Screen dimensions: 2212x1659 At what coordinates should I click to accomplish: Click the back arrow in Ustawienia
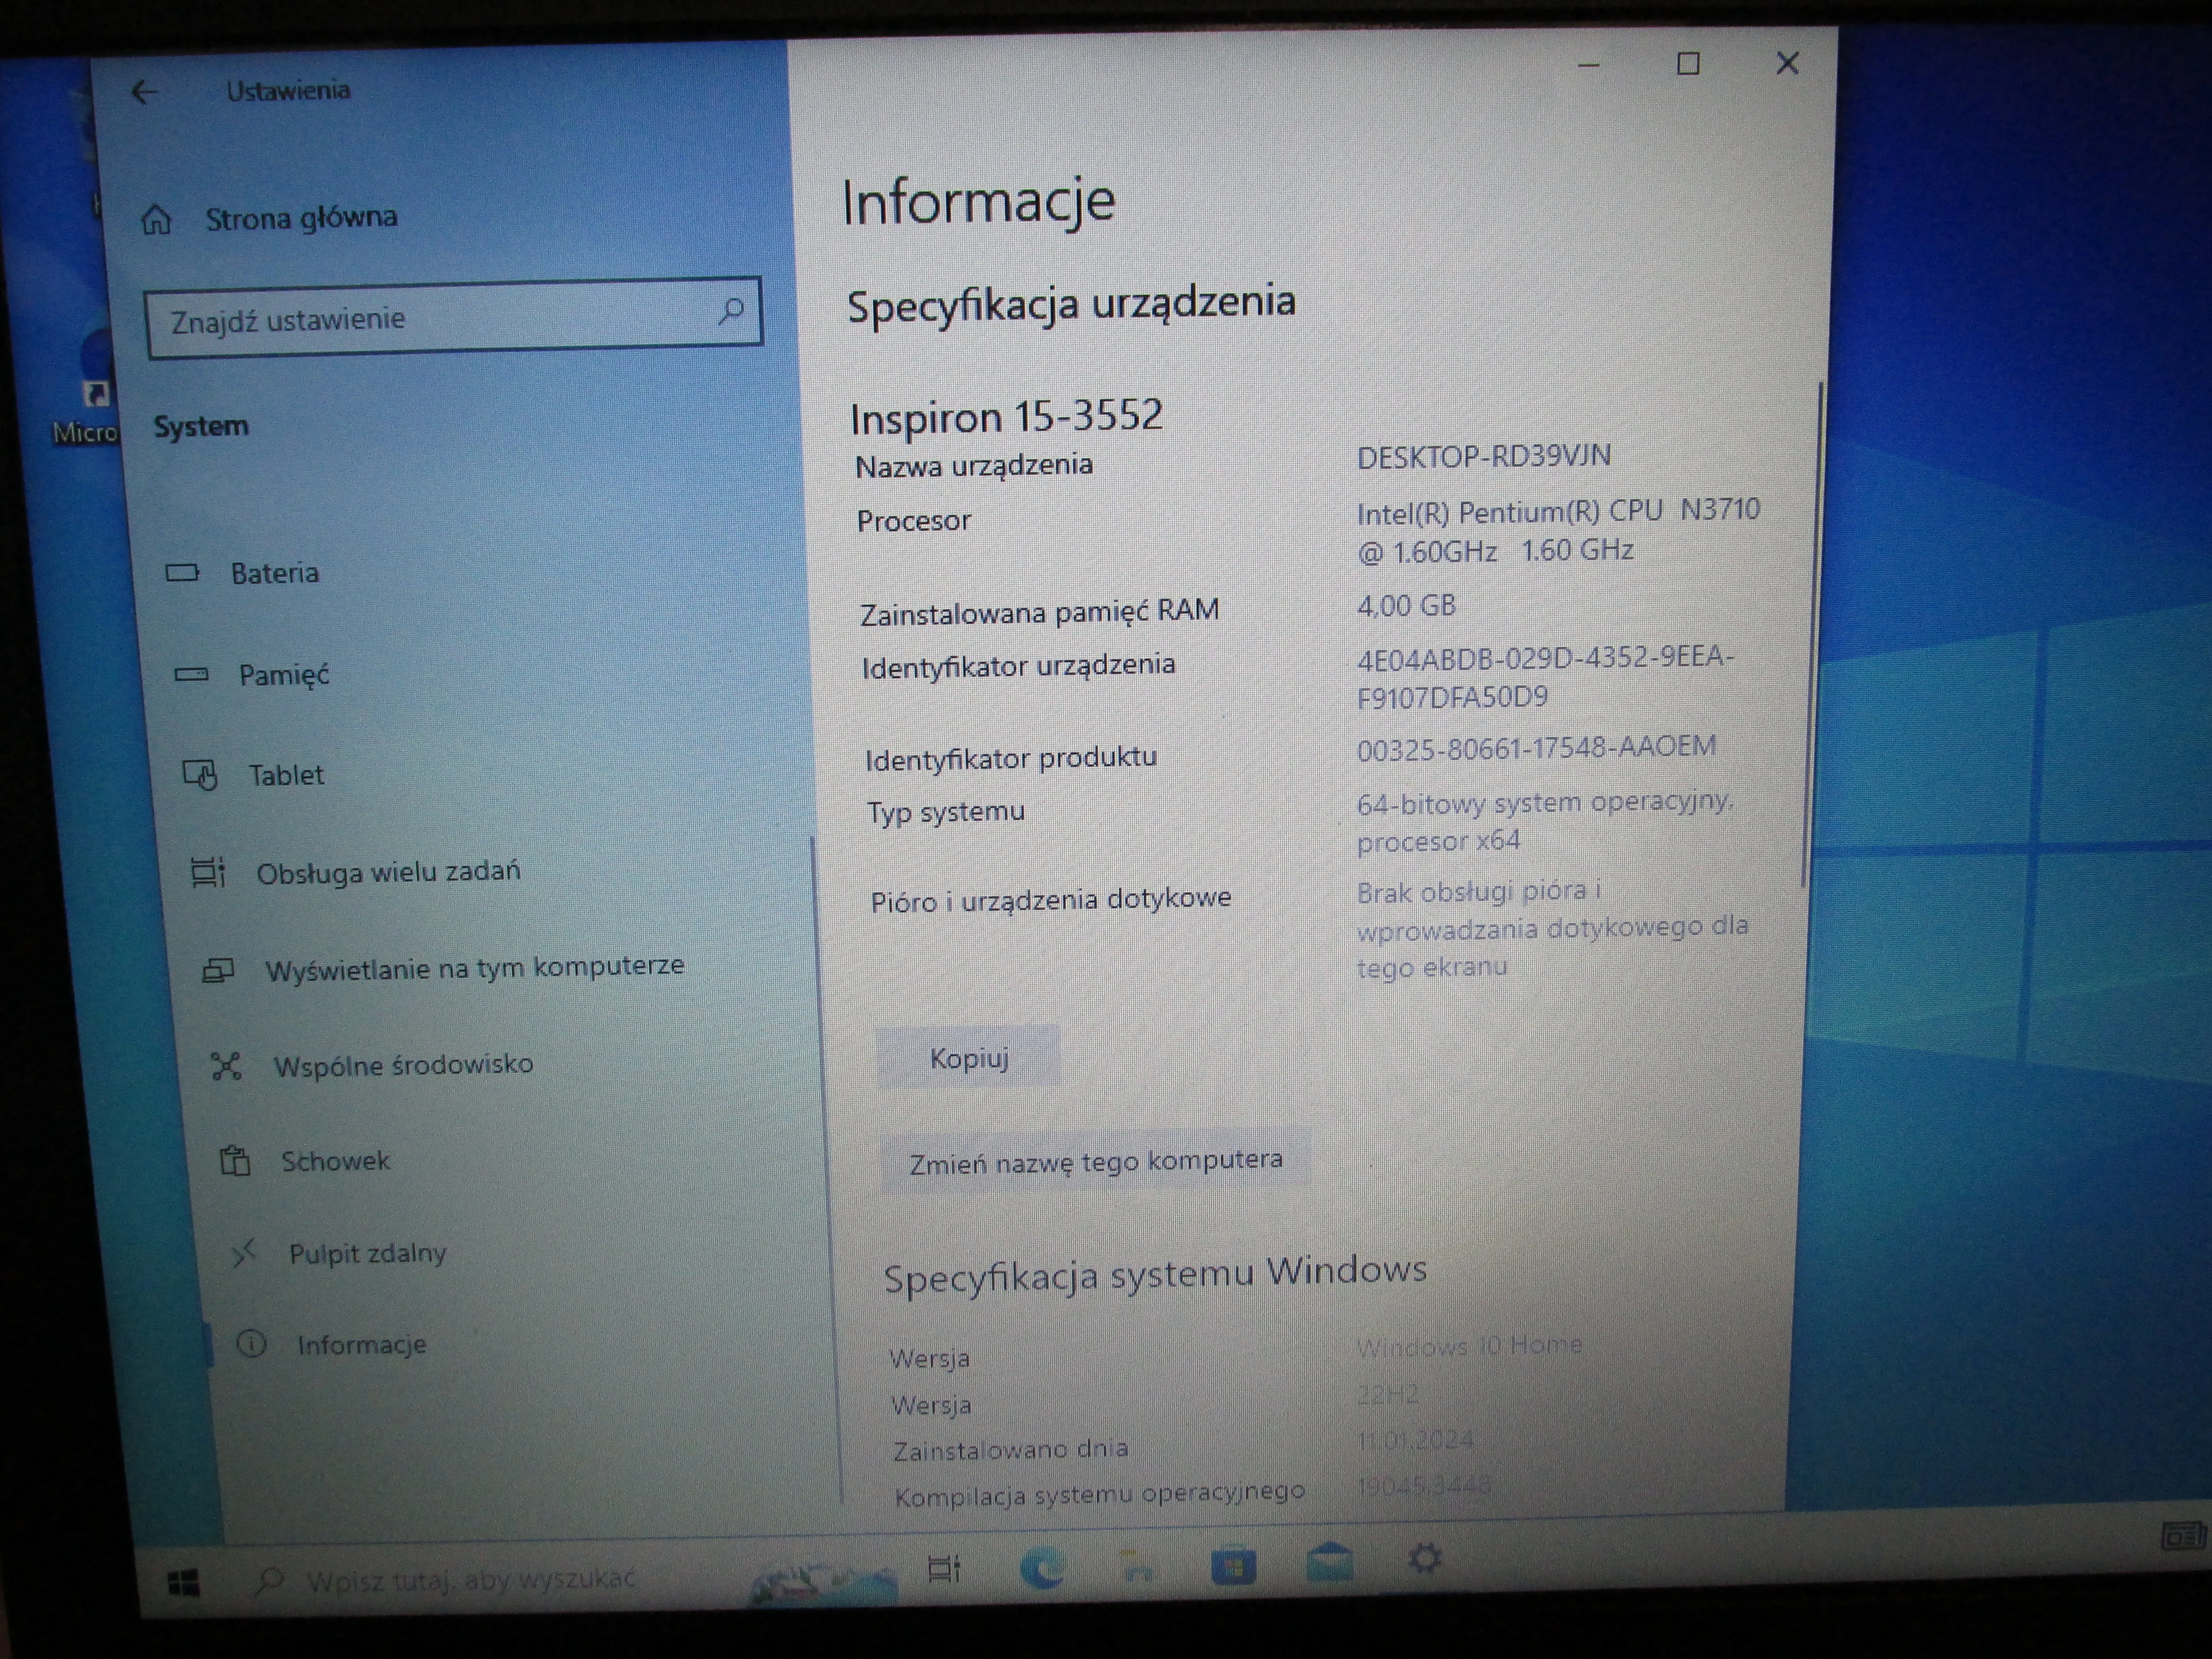click(144, 92)
